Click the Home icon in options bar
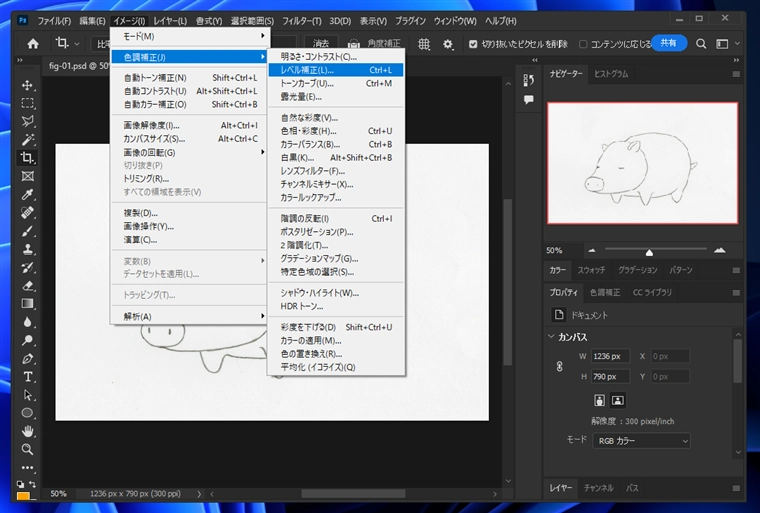Image resolution: width=760 pixels, height=513 pixels. [x=33, y=44]
